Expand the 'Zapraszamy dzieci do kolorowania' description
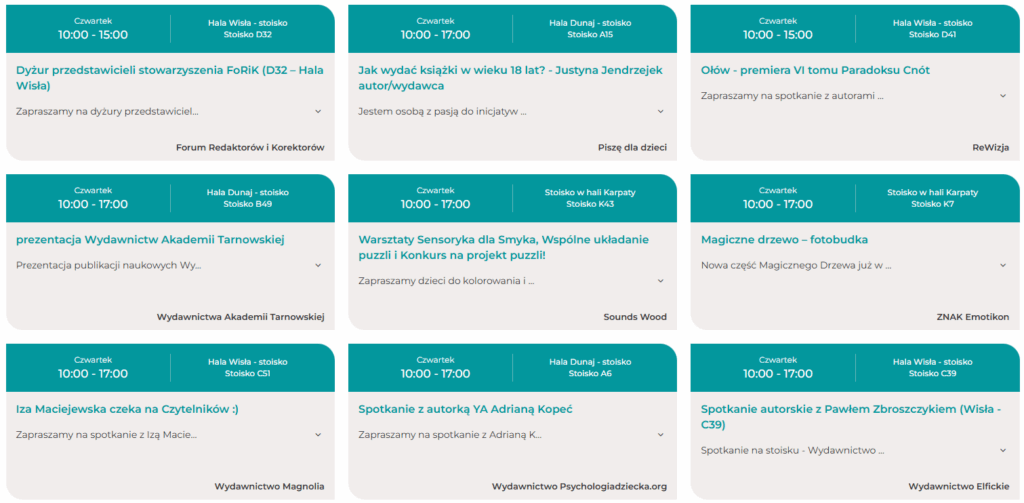Screen dimensions: 1024x503 (660, 281)
